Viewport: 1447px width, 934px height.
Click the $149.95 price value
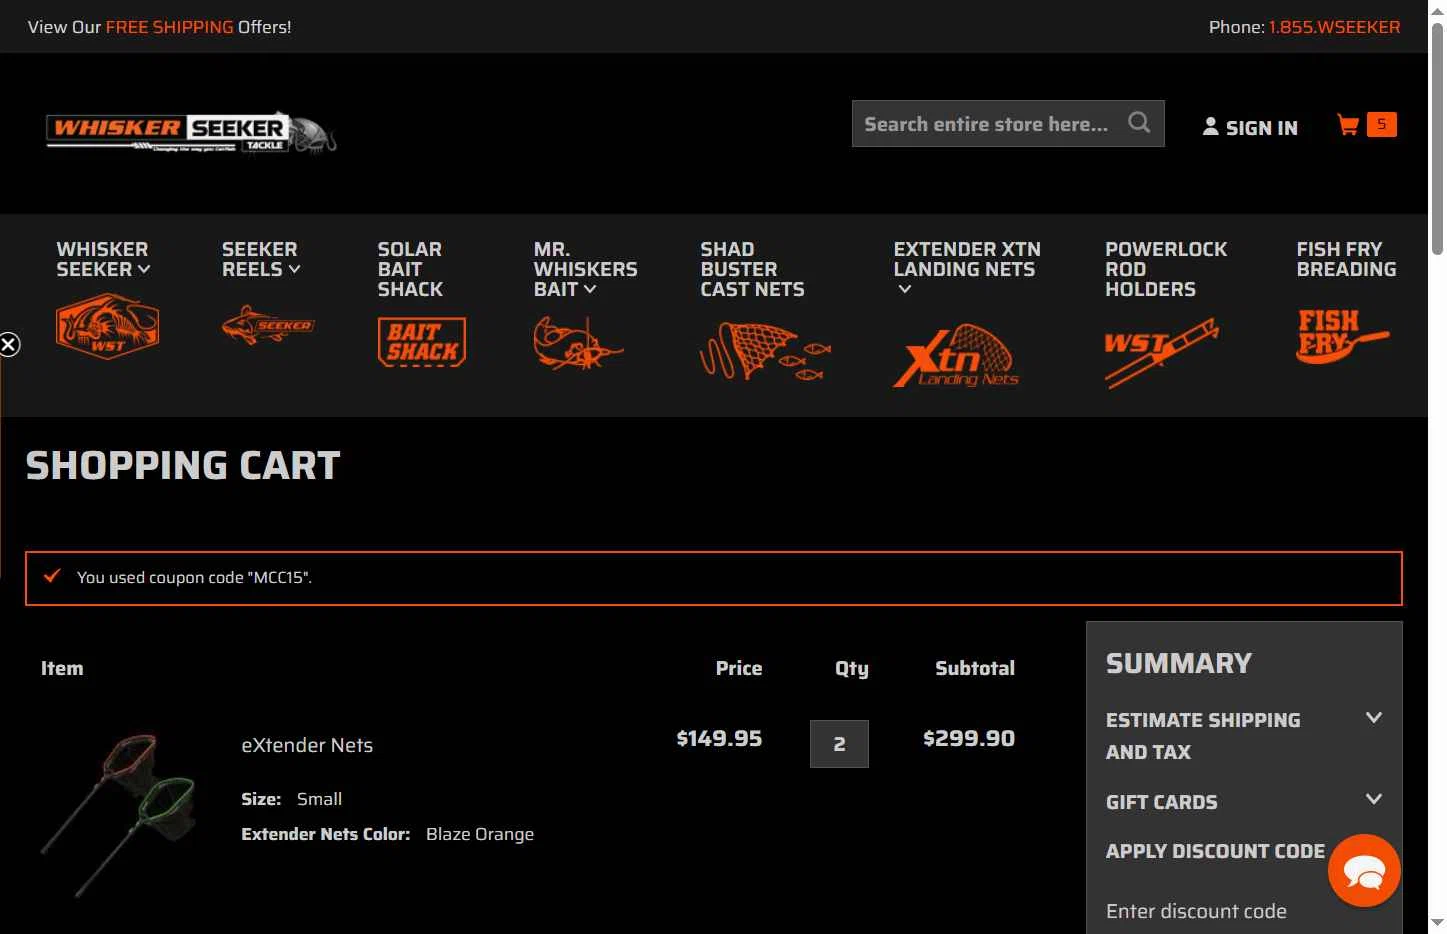719,738
